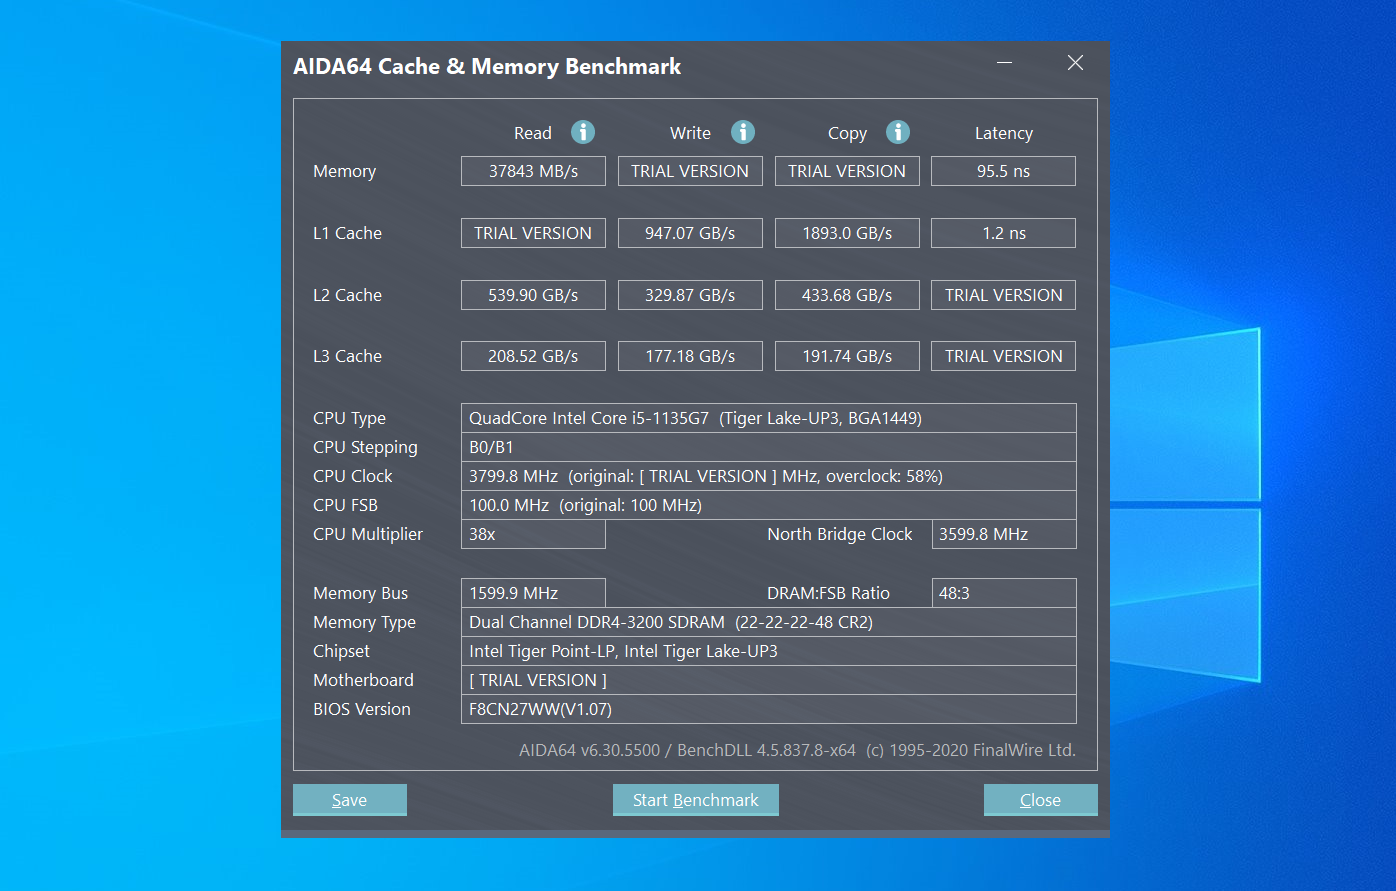Image resolution: width=1396 pixels, height=891 pixels.
Task: Close the window with the X icon
Action: coord(1075,63)
